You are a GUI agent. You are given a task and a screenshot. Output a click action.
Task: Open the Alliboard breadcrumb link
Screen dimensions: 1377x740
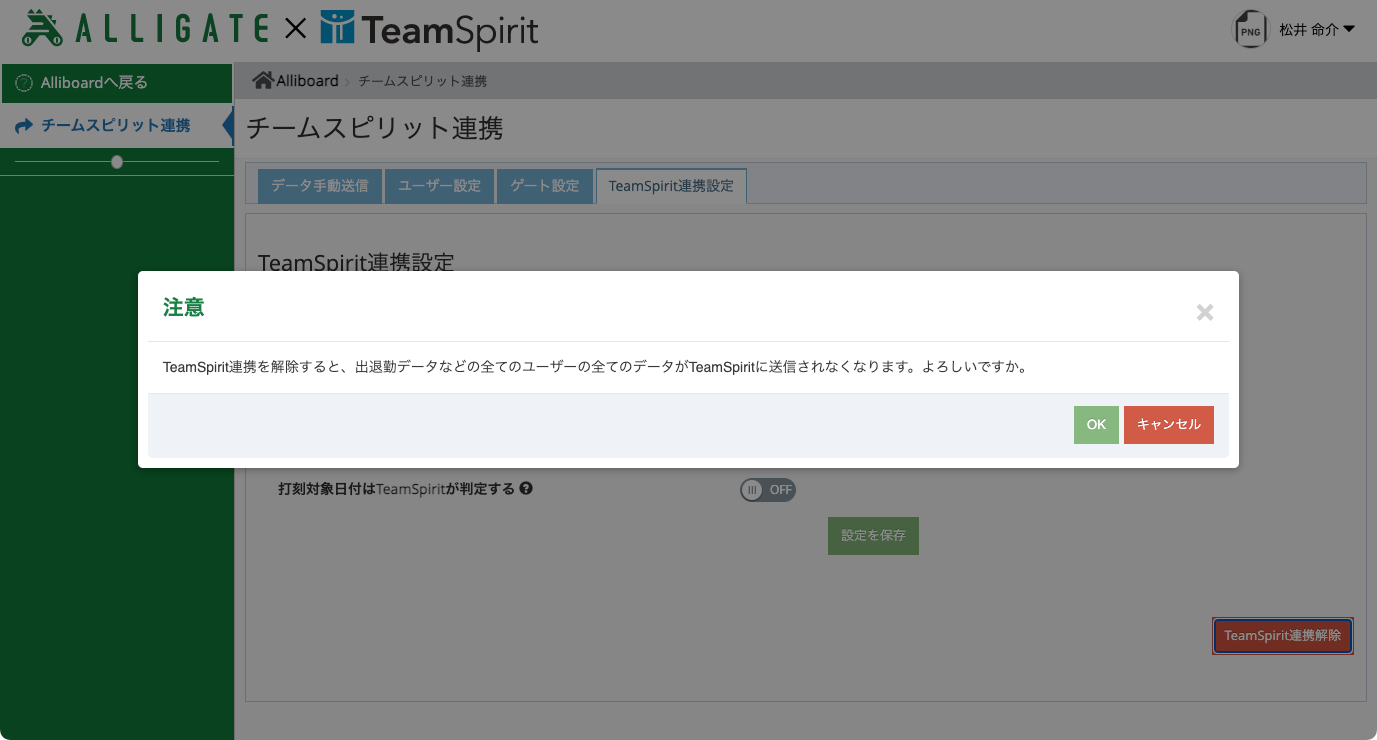coord(307,81)
